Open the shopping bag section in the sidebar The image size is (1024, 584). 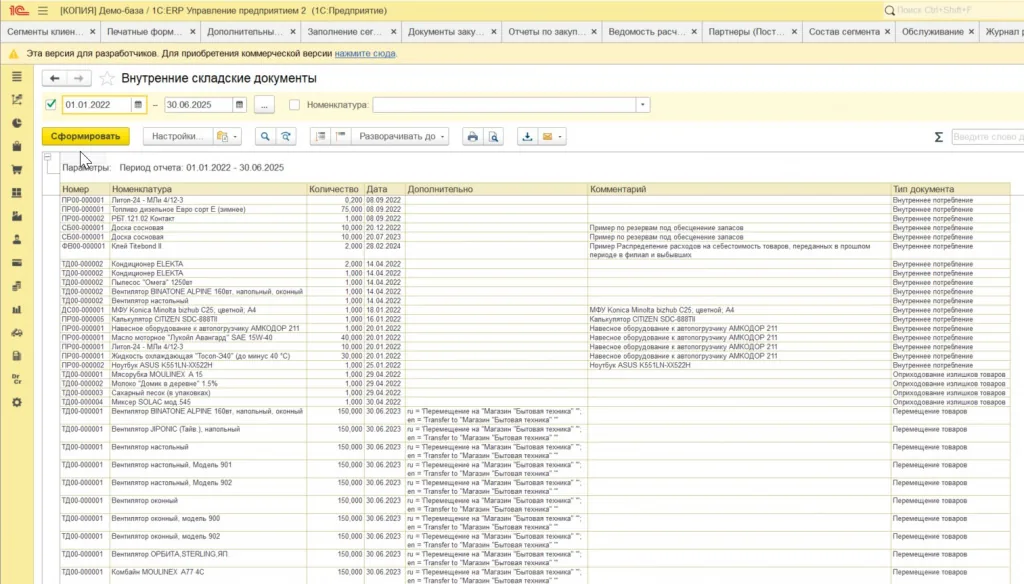coord(17,146)
